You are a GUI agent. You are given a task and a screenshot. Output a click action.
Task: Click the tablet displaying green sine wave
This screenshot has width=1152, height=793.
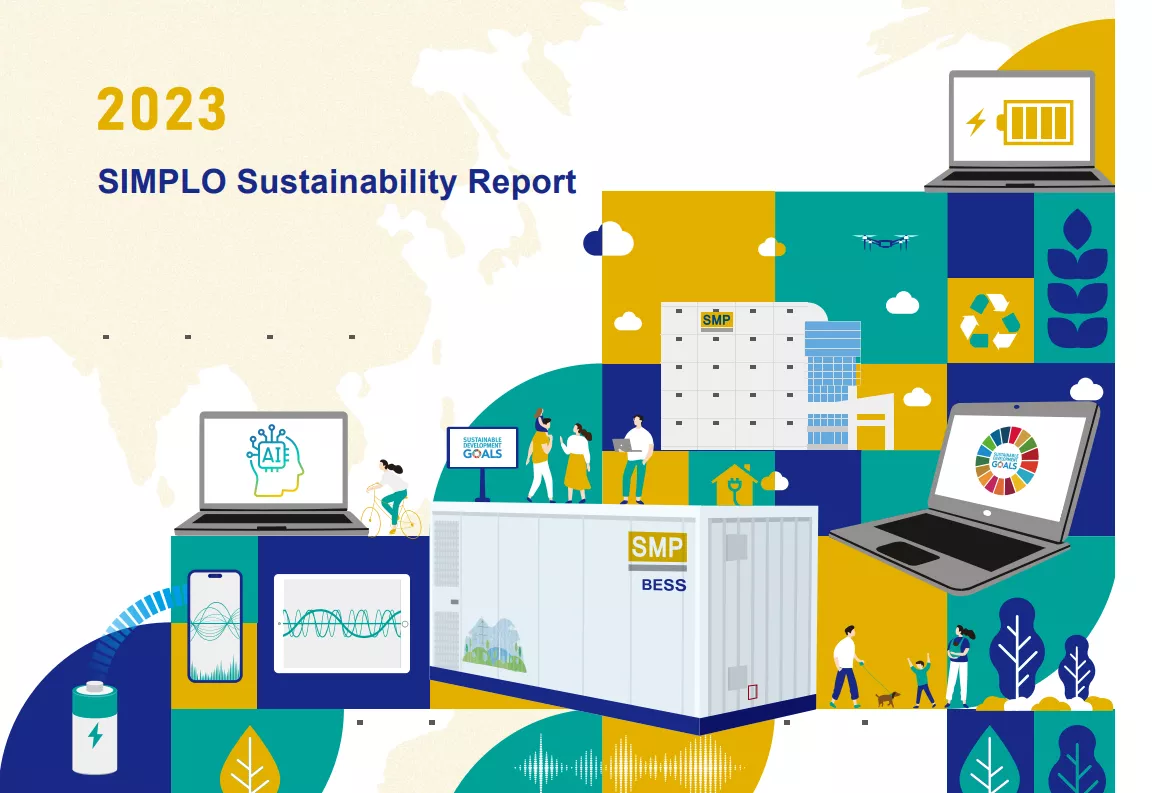click(x=342, y=623)
